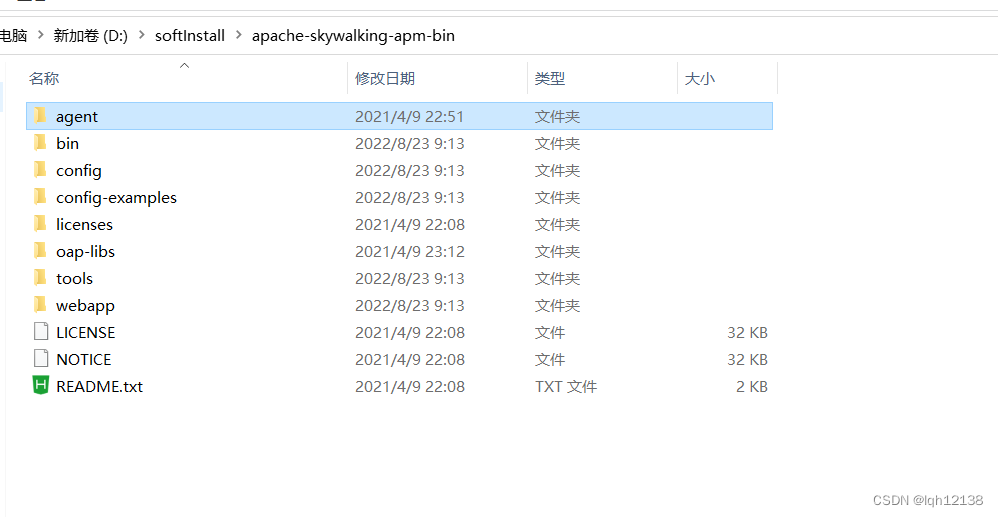The image size is (998, 517).
Task: Click the oap-libs folder icon
Action: tap(40, 251)
